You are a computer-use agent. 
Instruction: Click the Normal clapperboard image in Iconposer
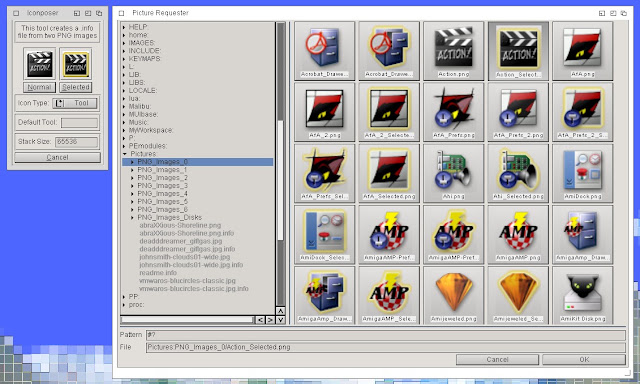coord(40,64)
